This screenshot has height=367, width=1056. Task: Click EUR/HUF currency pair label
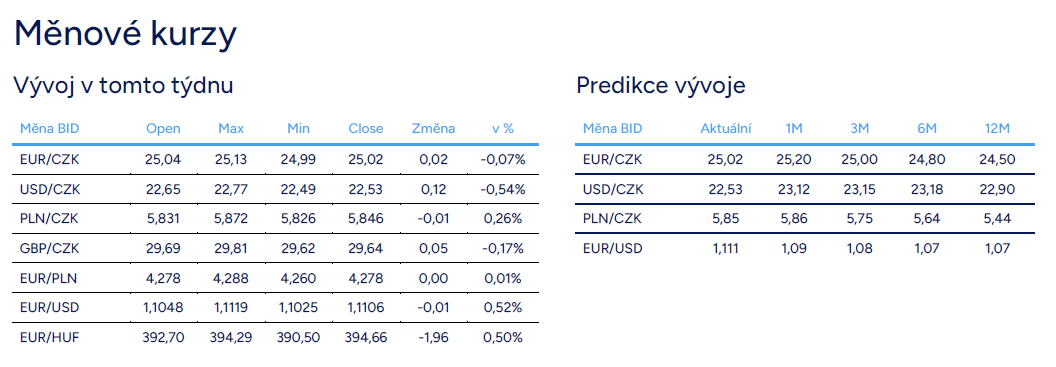click(x=49, y=337)
